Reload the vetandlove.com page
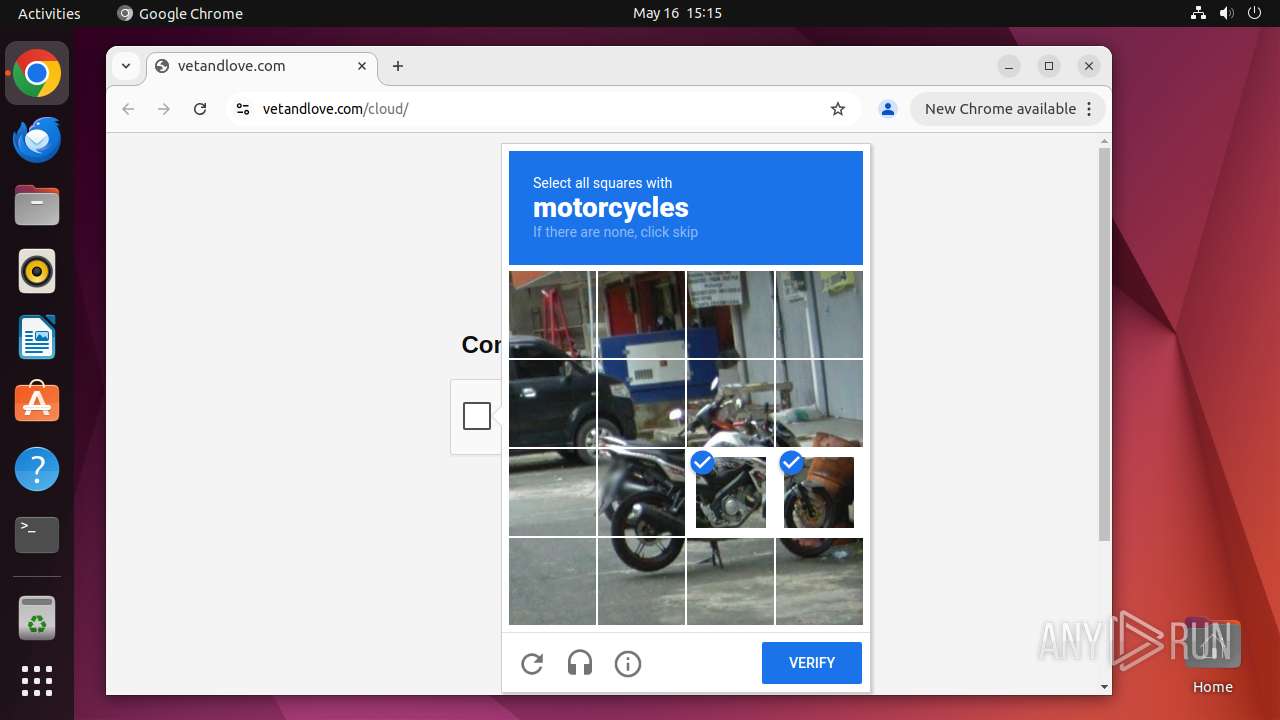Image resolution: width=1280 pixels, height=720 pixels. click(x=200, y=109)
